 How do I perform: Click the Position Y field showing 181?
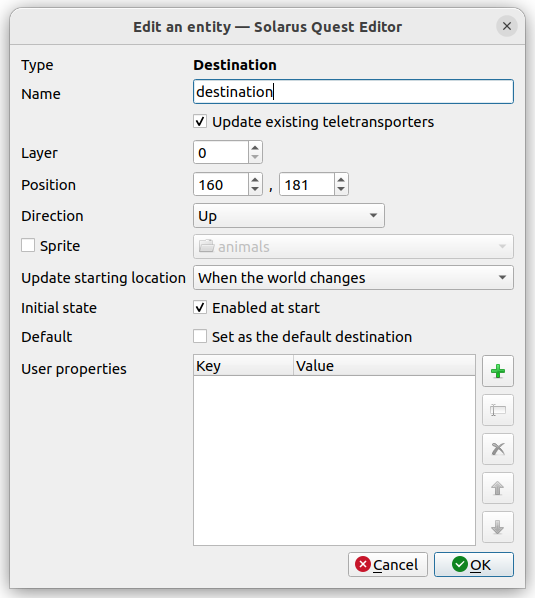click(x=307, y=185)
